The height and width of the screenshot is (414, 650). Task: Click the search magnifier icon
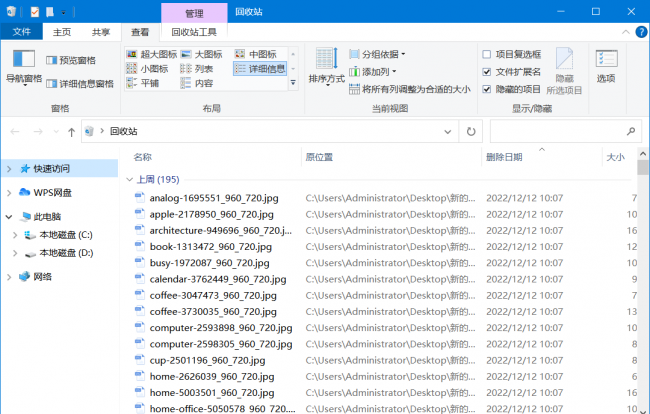tap(631, 131)
